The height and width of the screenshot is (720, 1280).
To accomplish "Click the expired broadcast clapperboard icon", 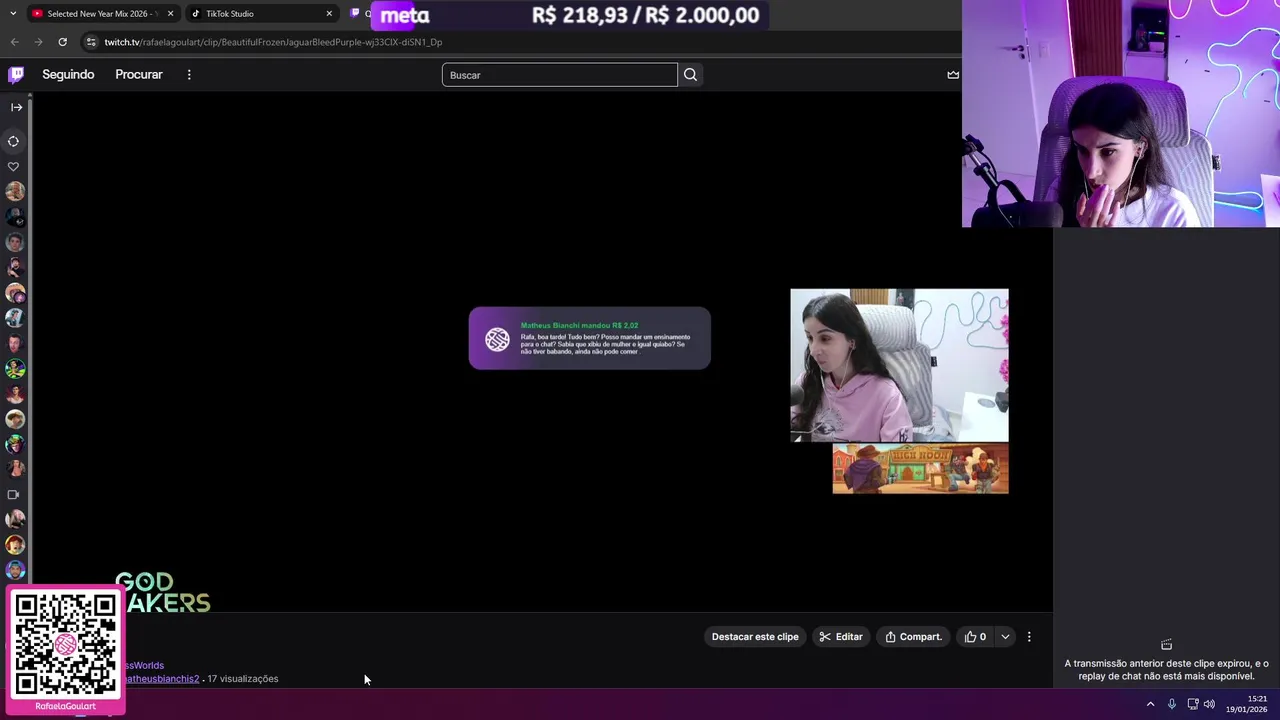I will click(x=1166, y=645).
